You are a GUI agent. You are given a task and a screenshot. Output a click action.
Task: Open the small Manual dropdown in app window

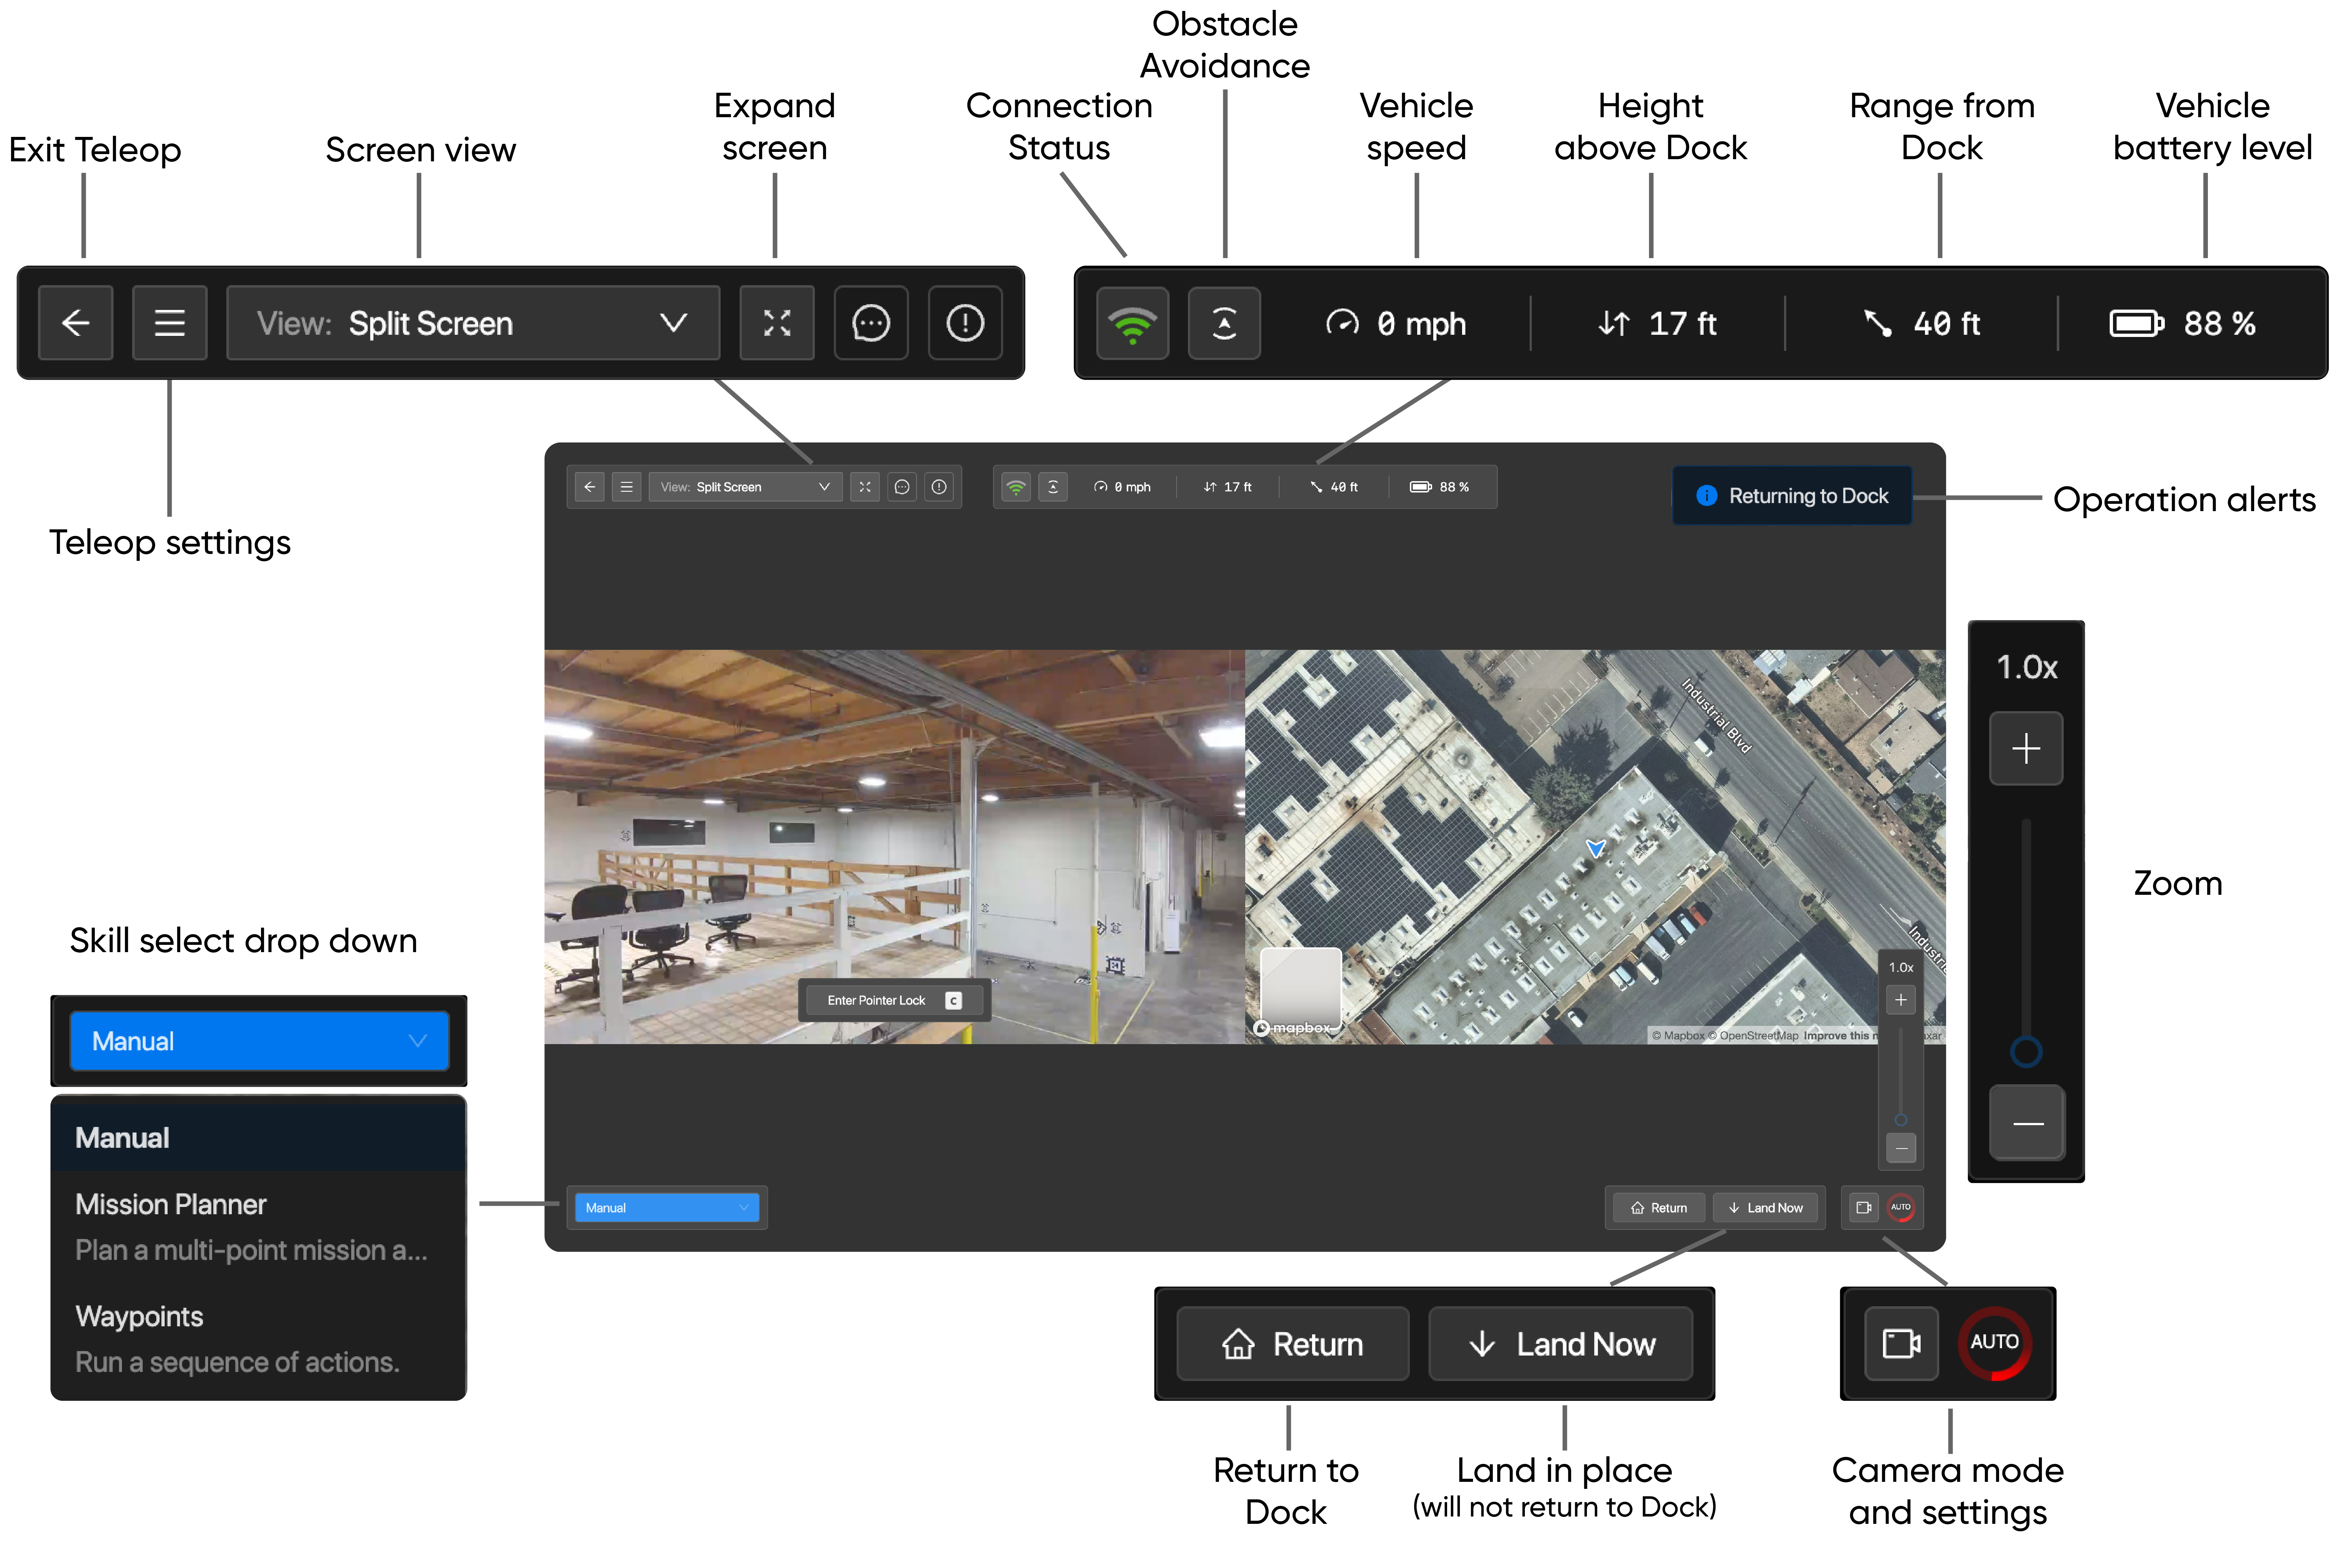click(667, 1208)
